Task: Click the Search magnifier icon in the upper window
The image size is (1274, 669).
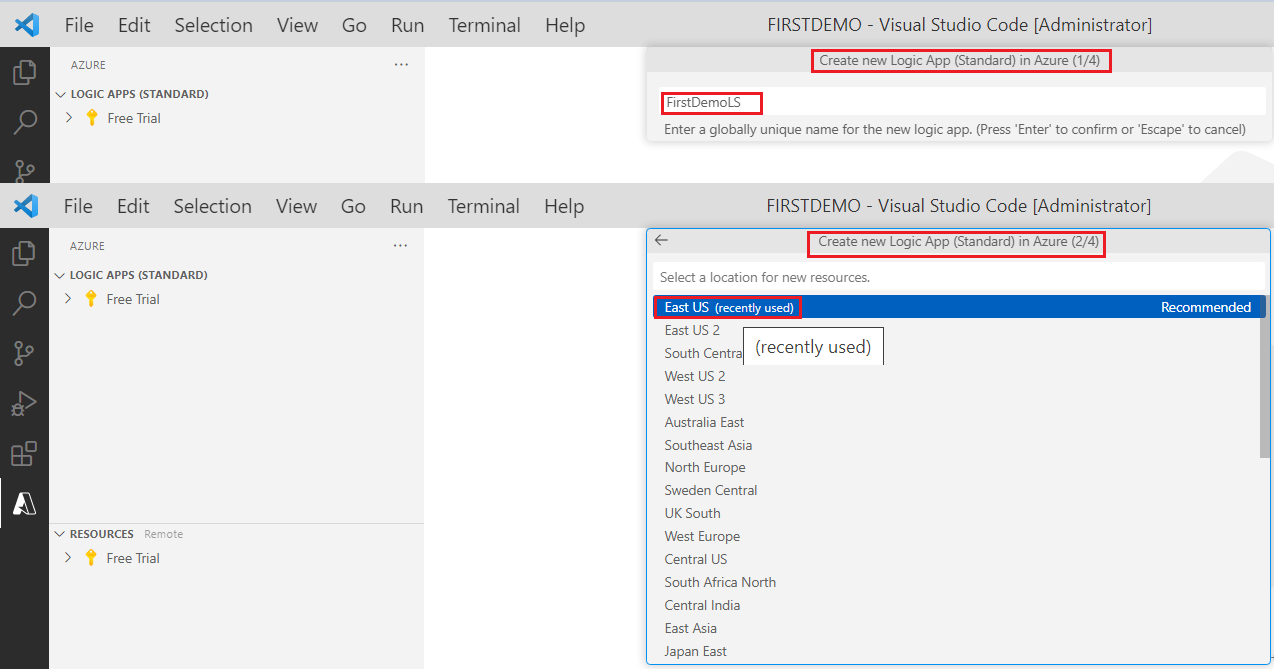Action: click(x=24, y=122)
